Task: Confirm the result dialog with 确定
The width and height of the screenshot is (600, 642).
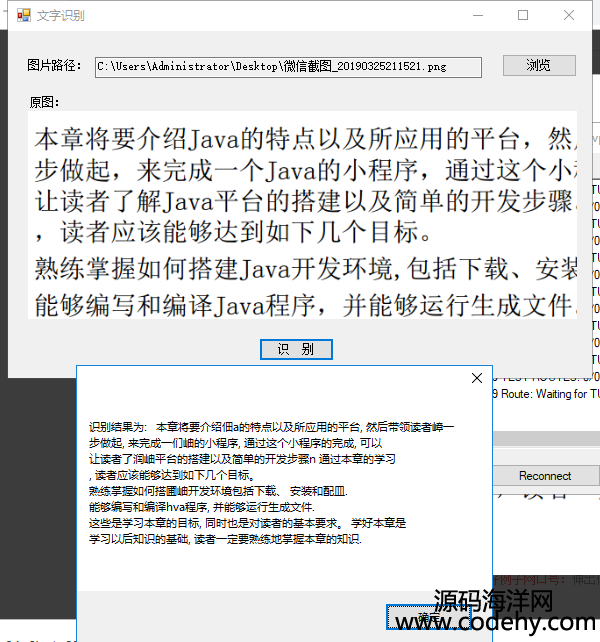Action: click(x=428, y=617)
